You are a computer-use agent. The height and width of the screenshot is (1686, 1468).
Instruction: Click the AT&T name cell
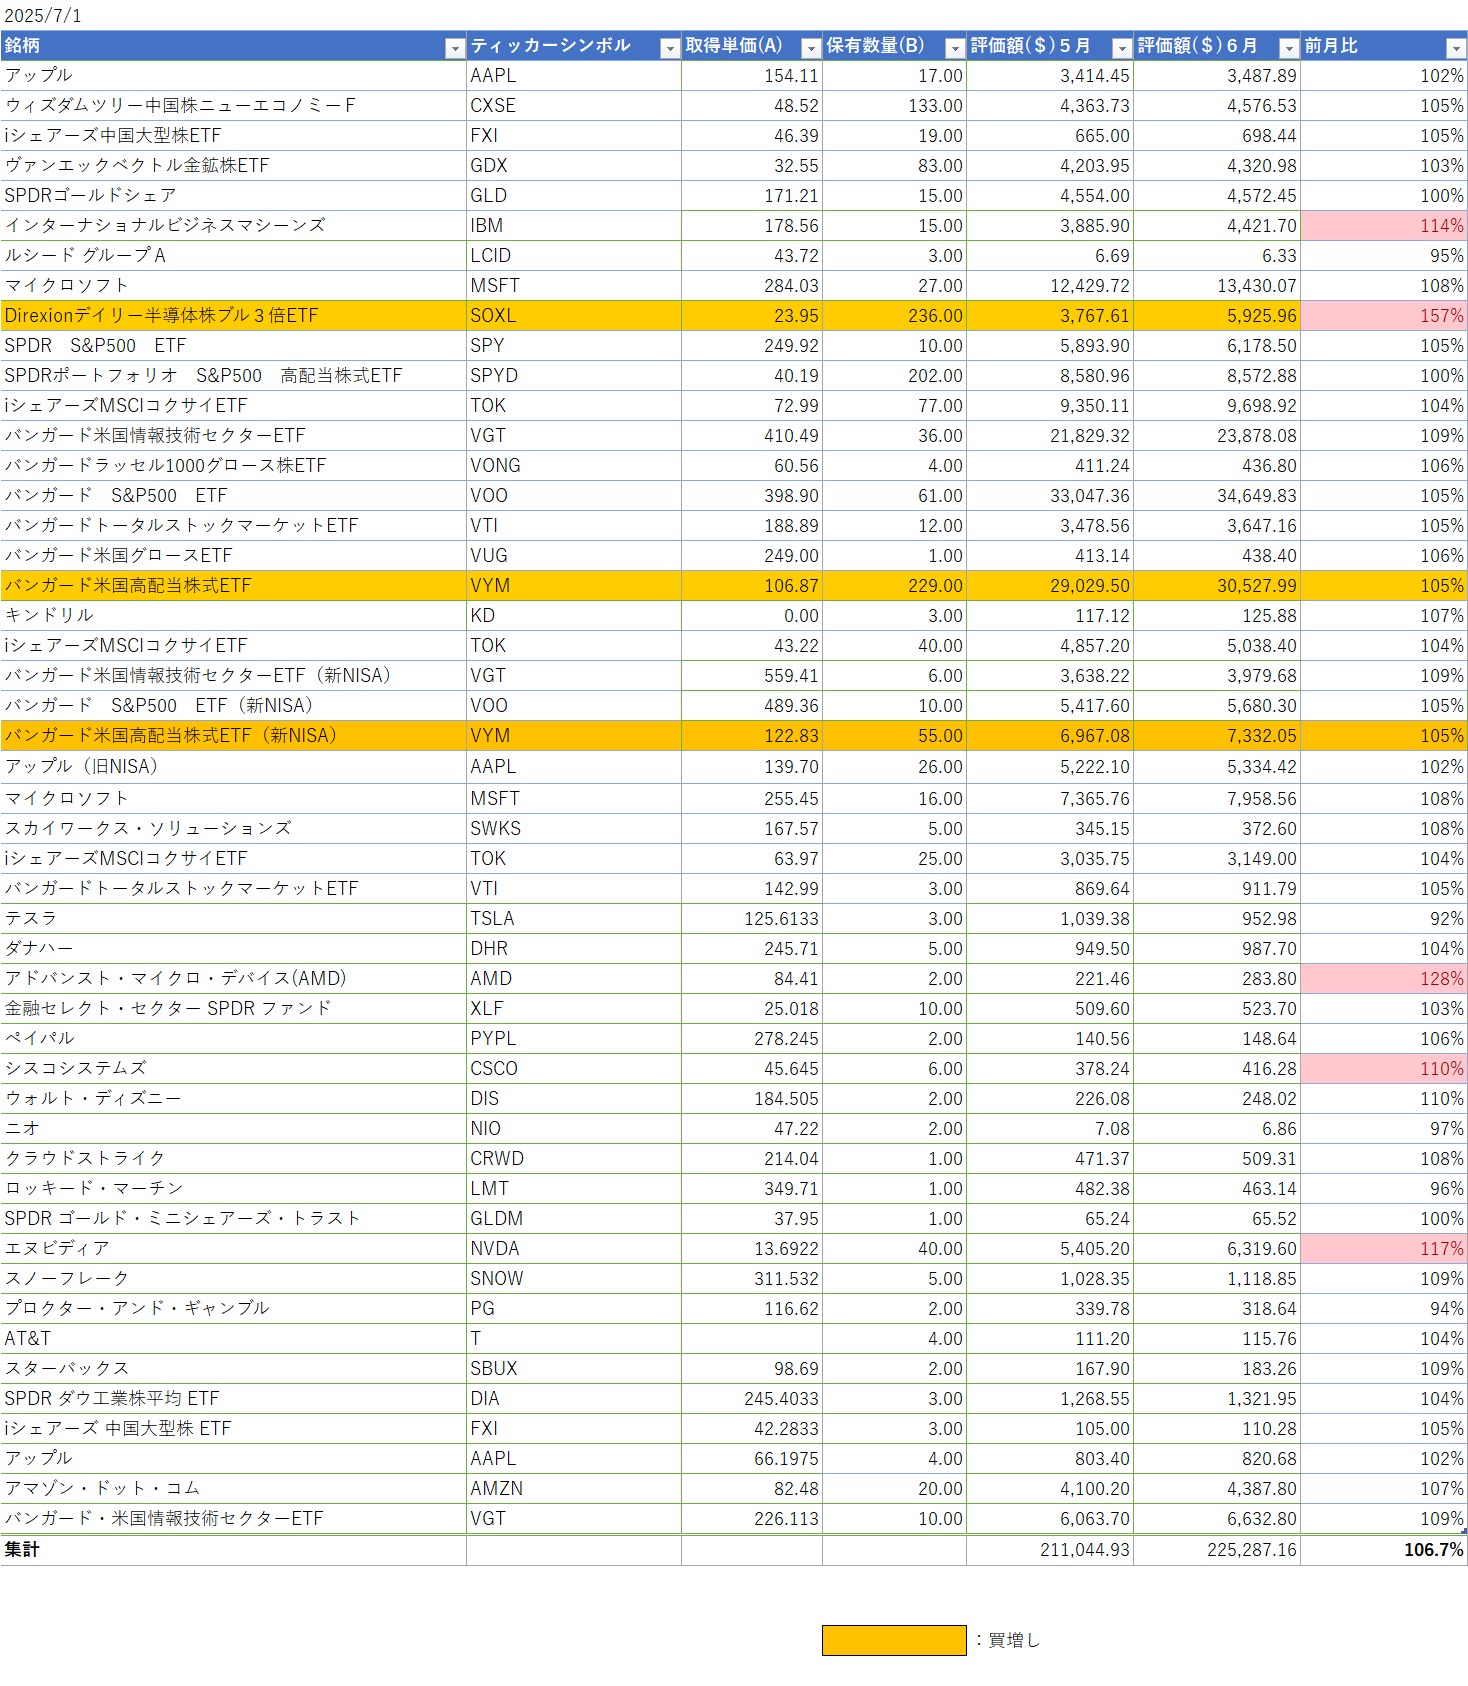coord(233,1339)
